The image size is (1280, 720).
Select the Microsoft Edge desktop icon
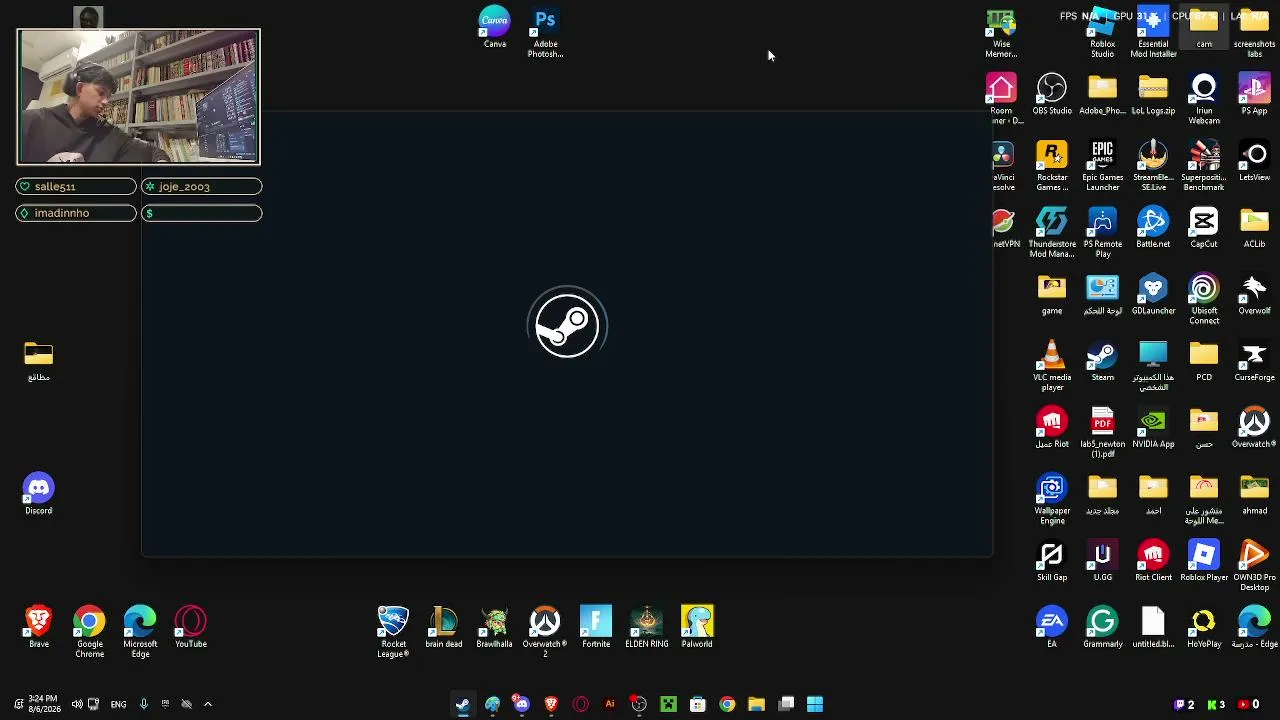pyautogui.click(x=140, y=633)
